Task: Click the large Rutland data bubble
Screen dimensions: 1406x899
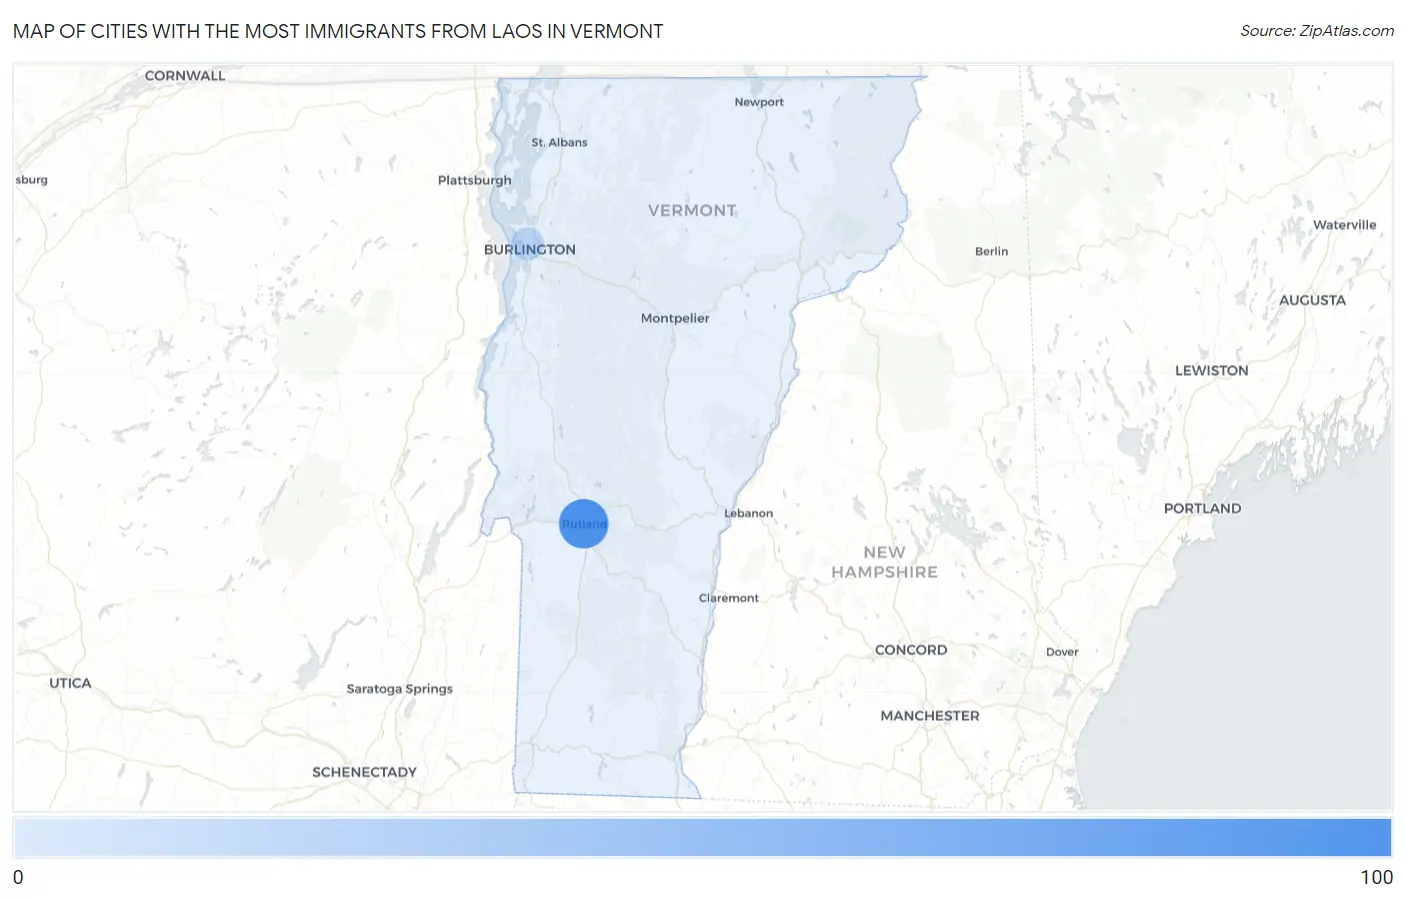Action: click(x=583, y=523)
